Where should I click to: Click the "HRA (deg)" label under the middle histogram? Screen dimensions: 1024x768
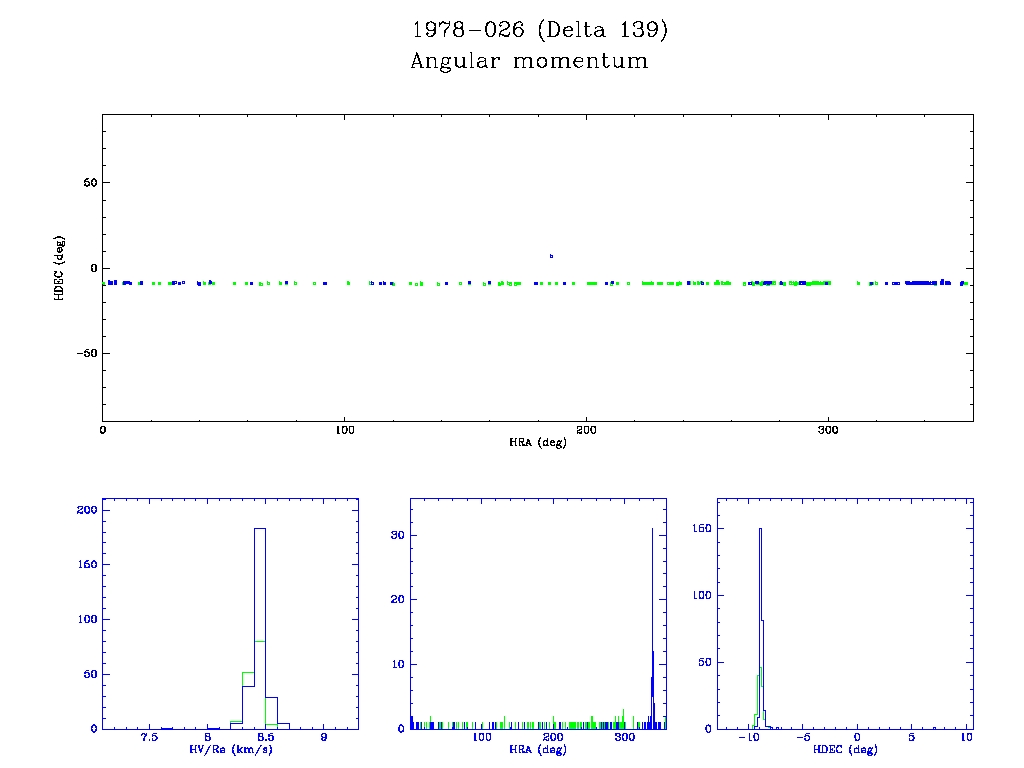(537, 749)
